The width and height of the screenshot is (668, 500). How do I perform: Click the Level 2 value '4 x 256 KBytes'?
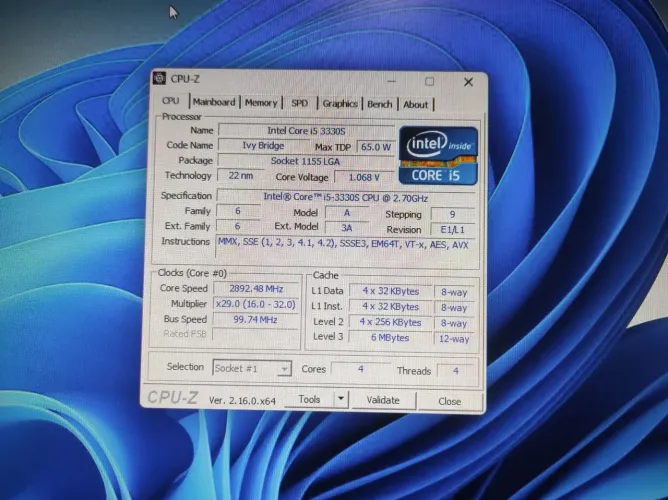pos(390,322)
